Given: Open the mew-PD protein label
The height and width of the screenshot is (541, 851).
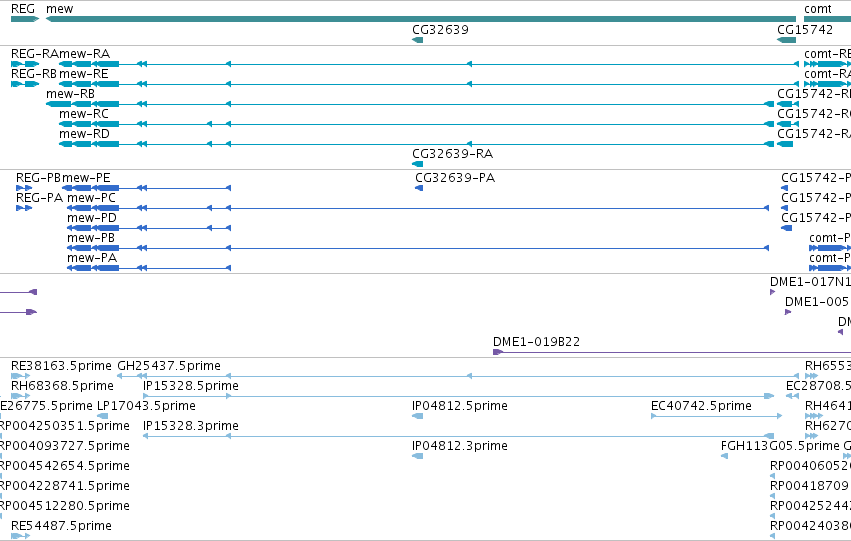Looking at the screenshot, I should coord(92,218).
